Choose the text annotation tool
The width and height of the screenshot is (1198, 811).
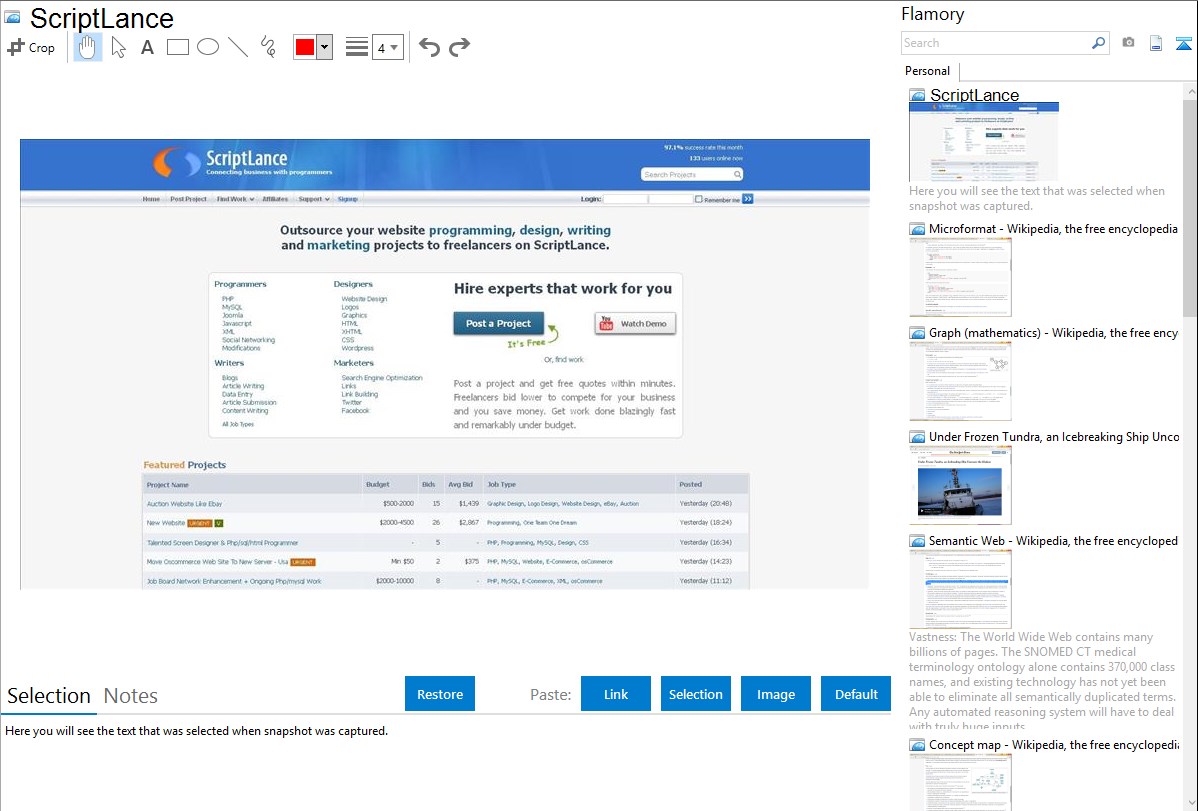(x=147, y=47)
